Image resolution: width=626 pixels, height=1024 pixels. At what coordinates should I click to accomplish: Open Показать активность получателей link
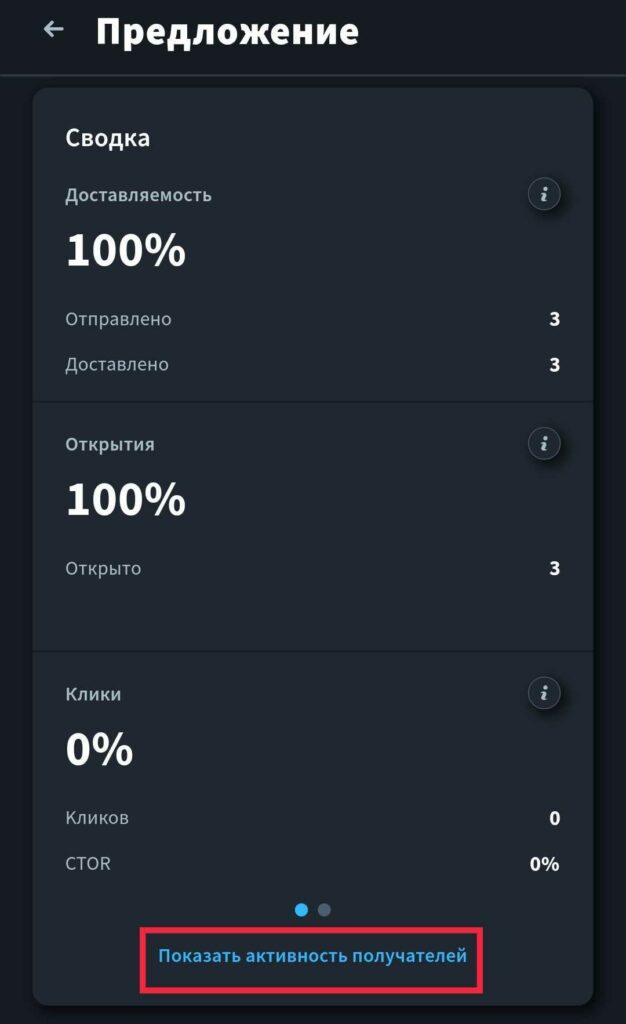tap(313, 956)
